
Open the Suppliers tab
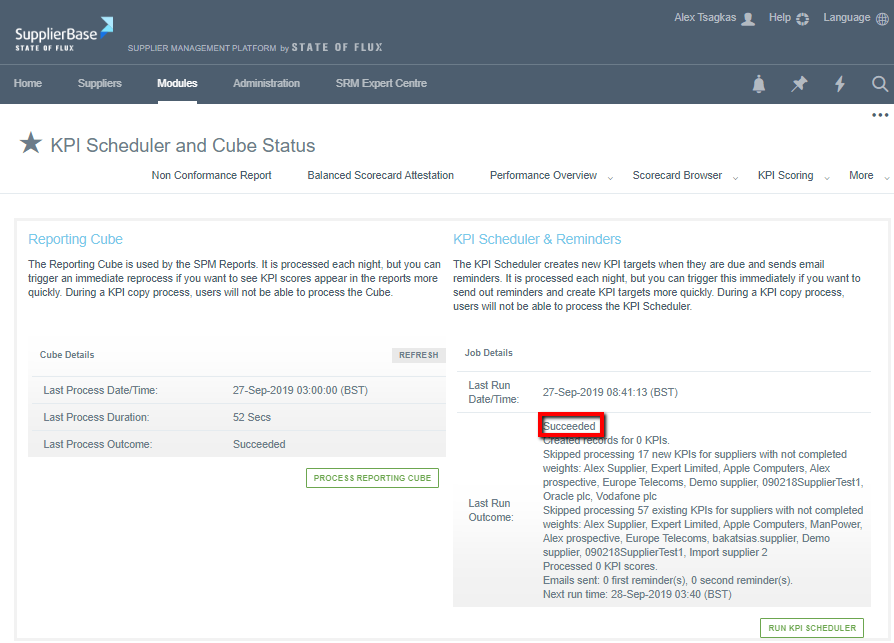pos(99,84)
